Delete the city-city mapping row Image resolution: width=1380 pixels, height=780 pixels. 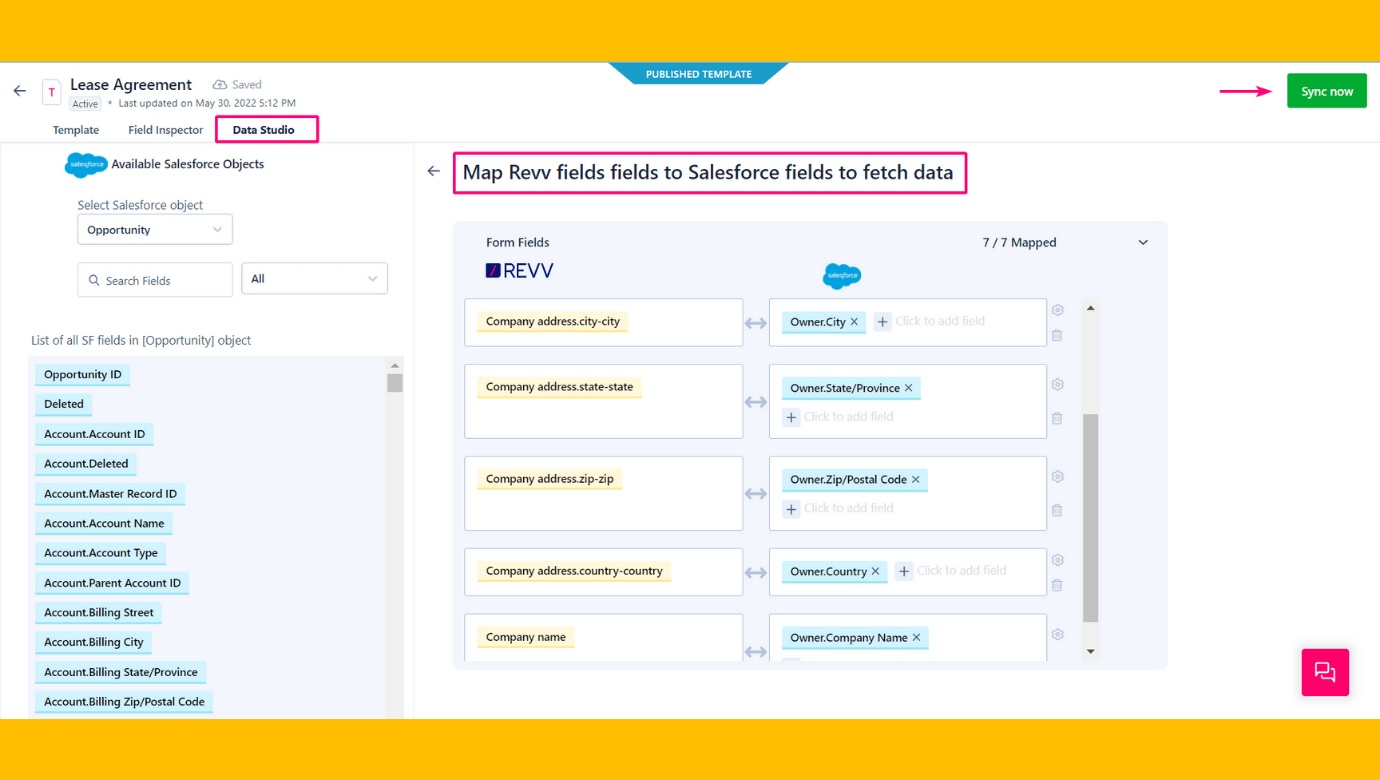point(1057,335)
